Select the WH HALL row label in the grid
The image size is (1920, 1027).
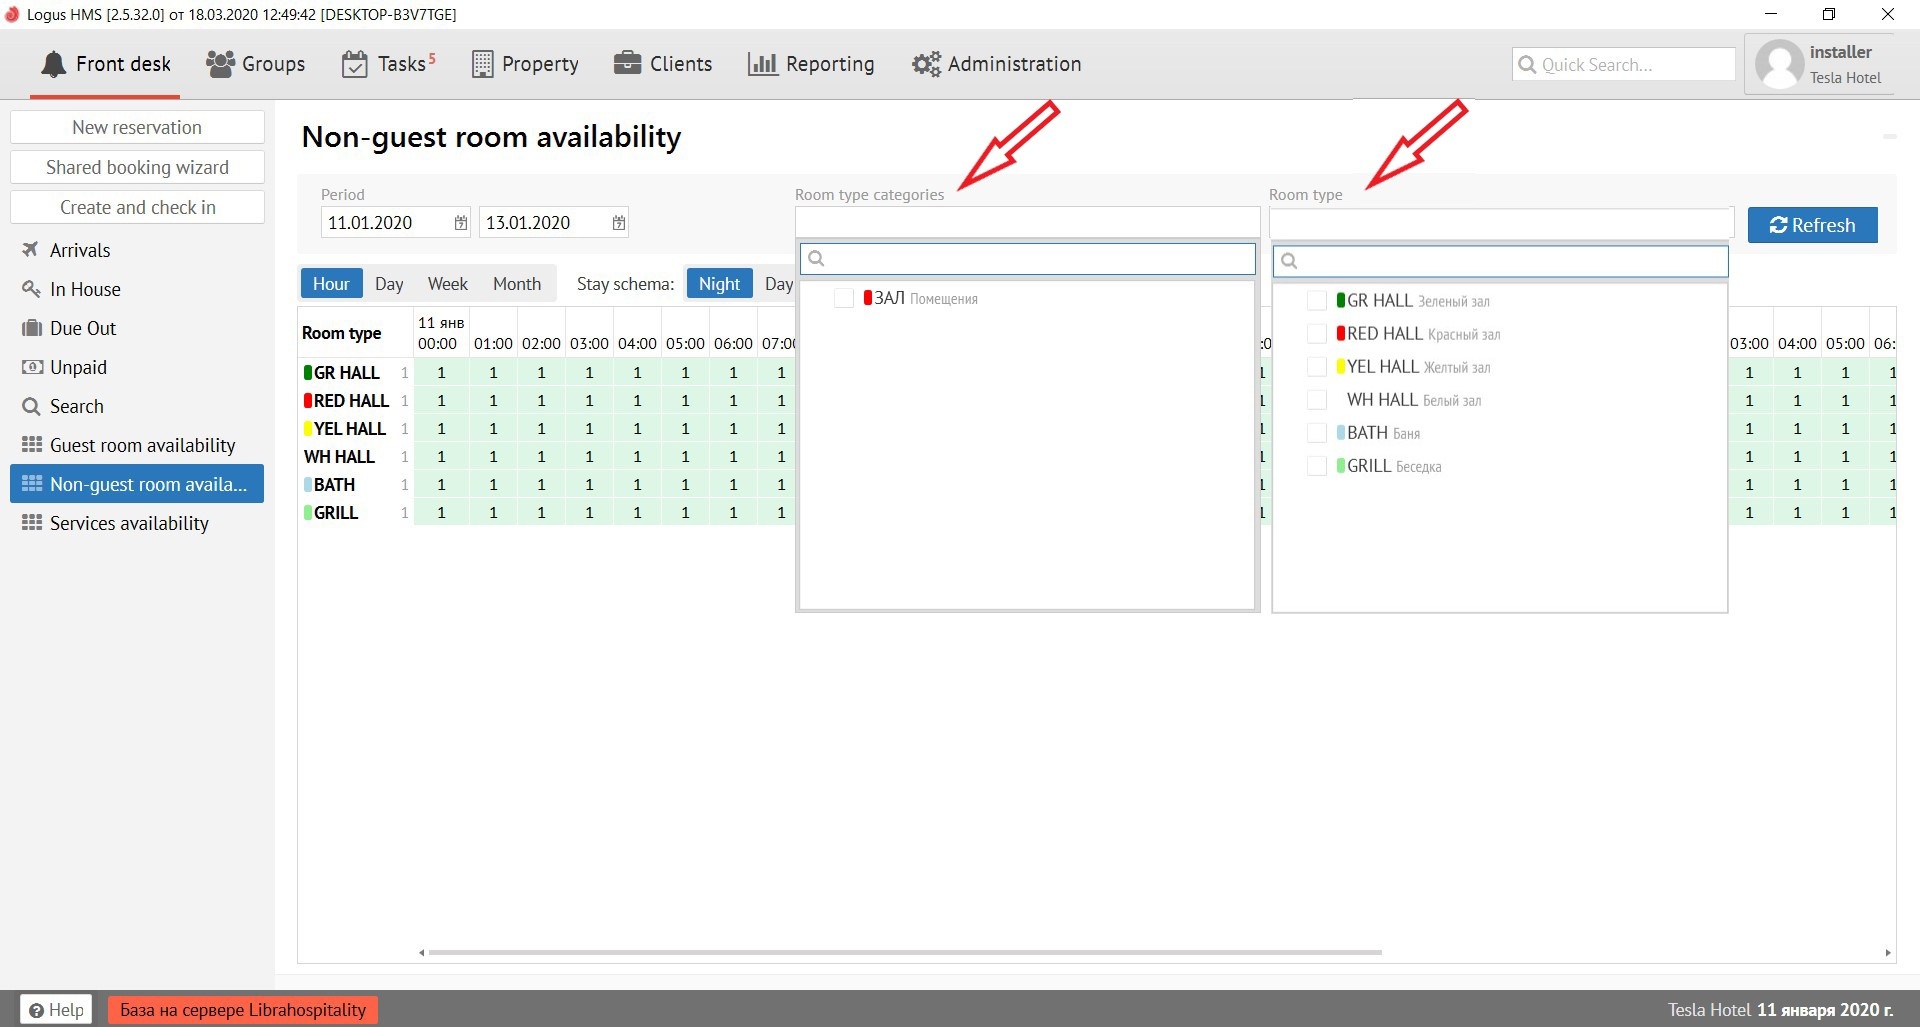pos(339,456)
